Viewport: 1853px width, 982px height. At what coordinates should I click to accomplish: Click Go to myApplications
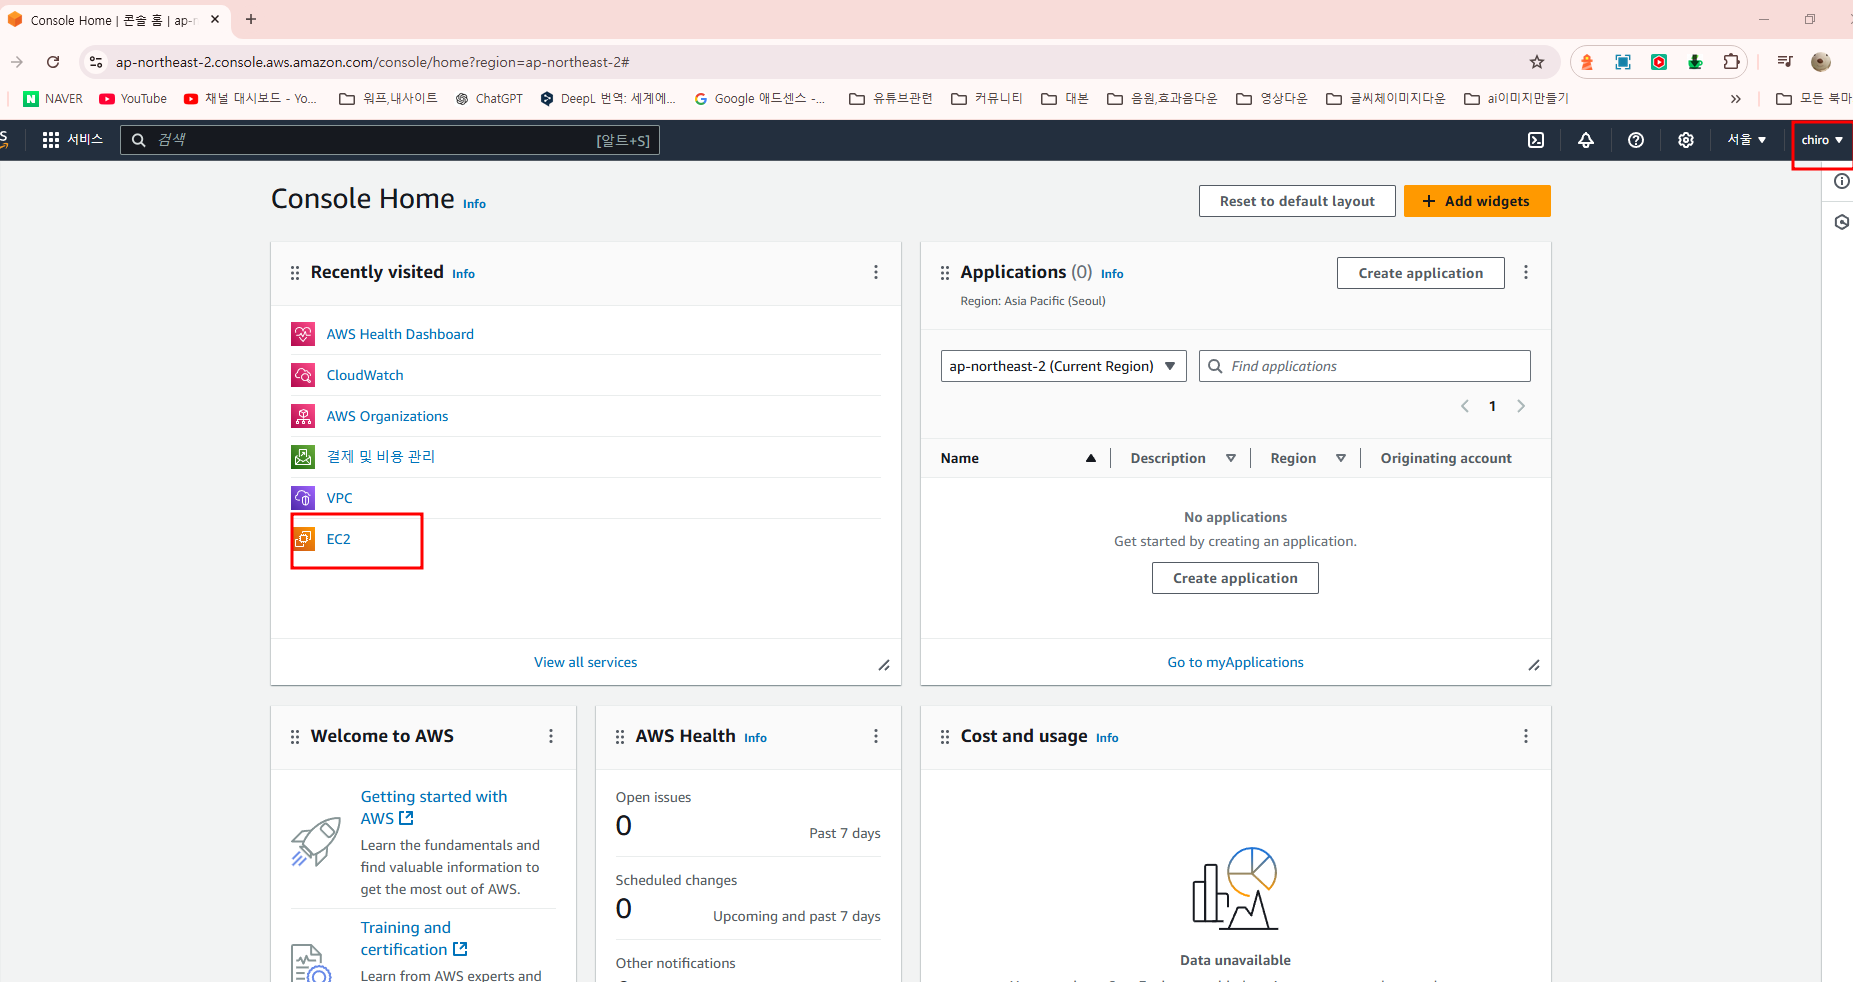point(1235,662)
